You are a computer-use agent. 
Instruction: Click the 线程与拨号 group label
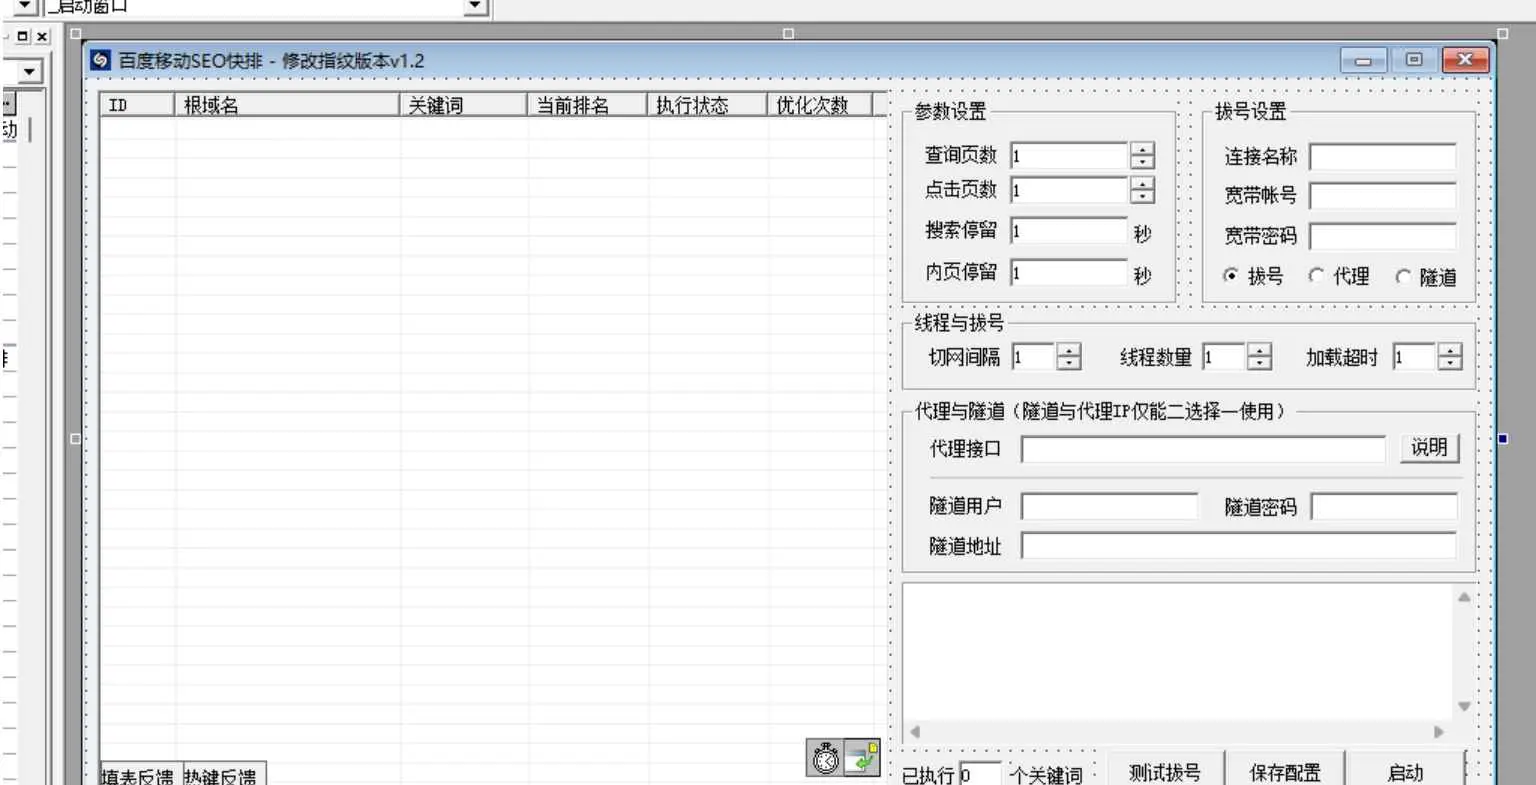click(959, 323)
